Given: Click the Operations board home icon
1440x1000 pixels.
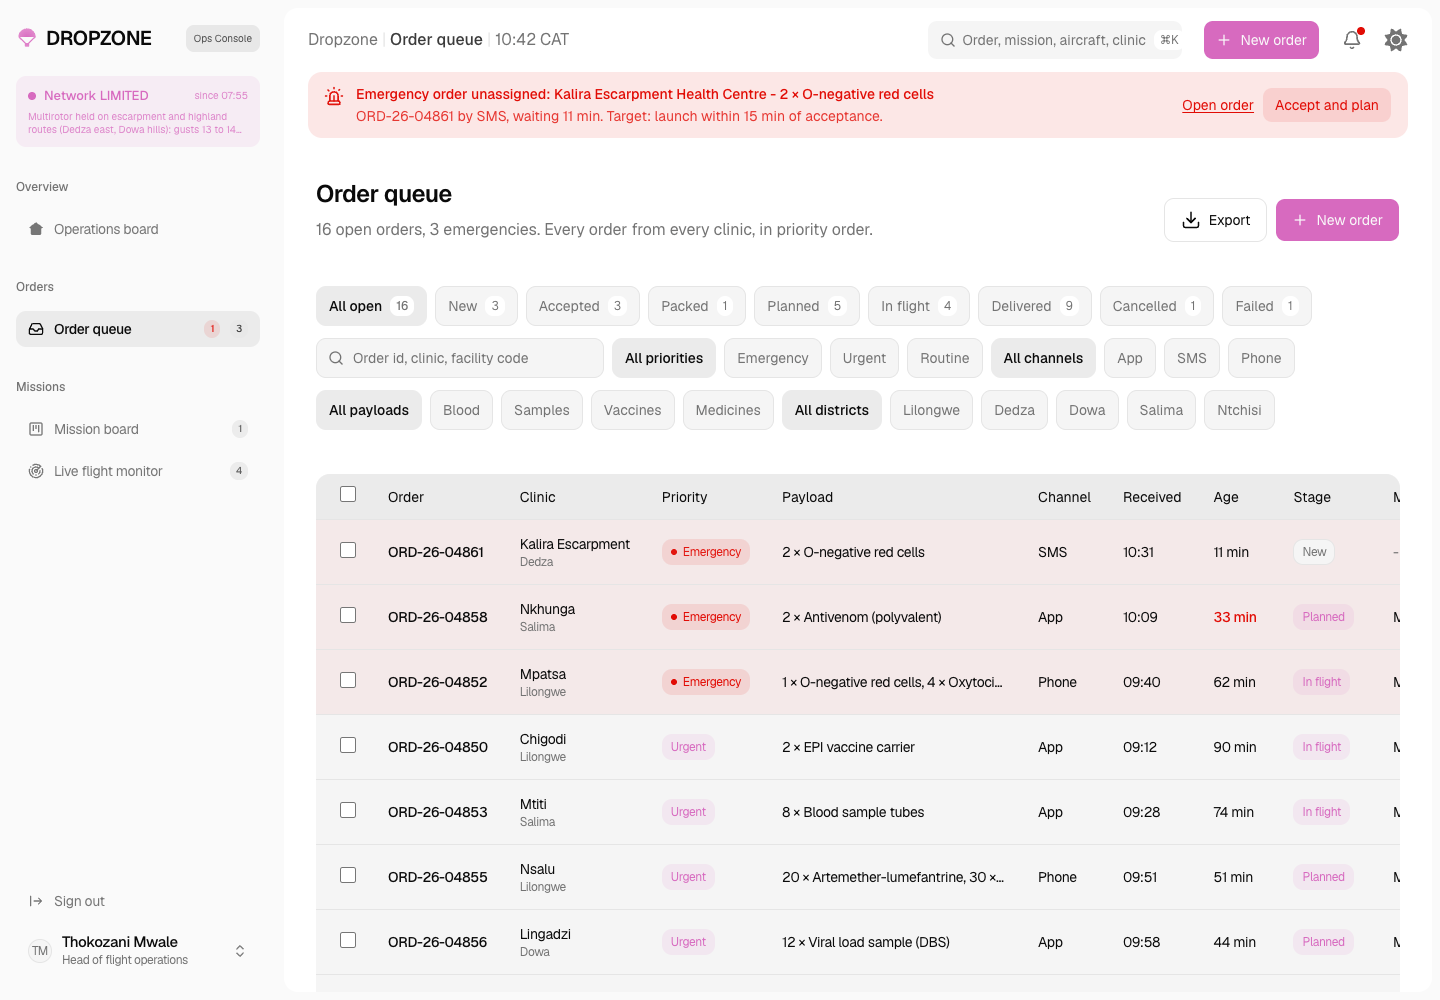Looking at the screenshot, I should tap(36, 229).
